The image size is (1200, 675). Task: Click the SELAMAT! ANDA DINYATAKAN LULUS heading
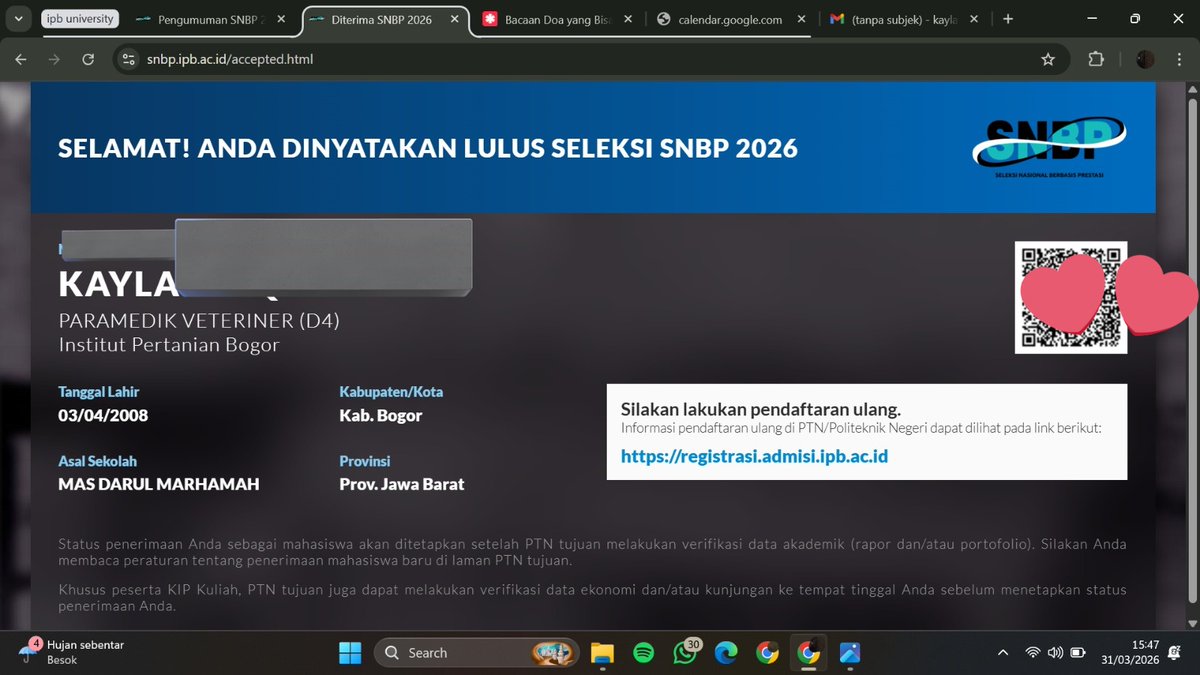coord(428,148)
